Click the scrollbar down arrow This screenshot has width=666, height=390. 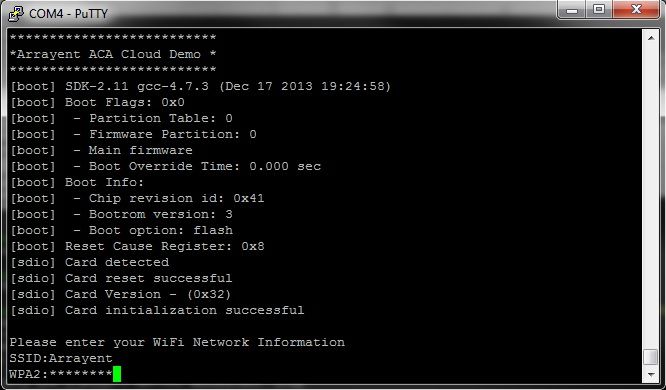[x=651, y=375]
